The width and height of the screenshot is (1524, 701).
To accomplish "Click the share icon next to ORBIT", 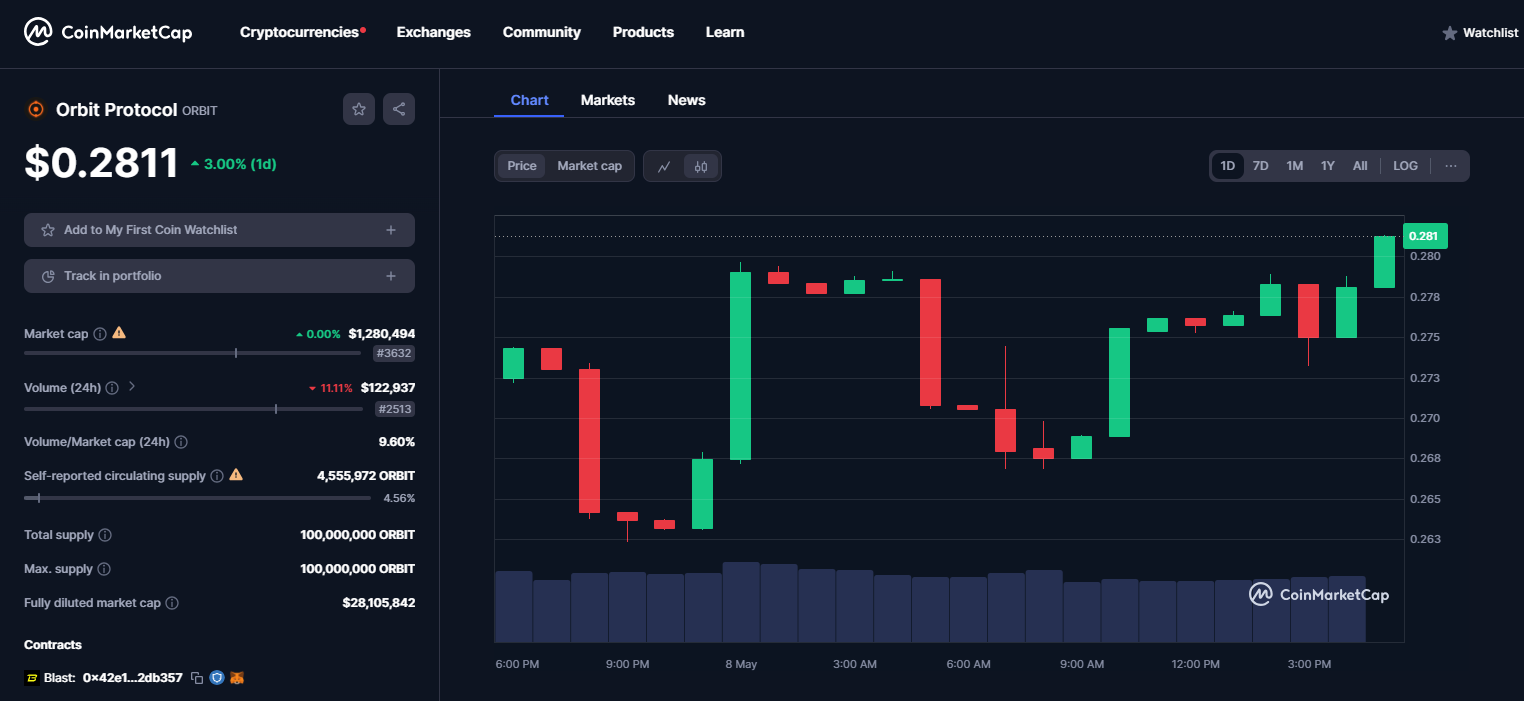I will coord(399,109).
